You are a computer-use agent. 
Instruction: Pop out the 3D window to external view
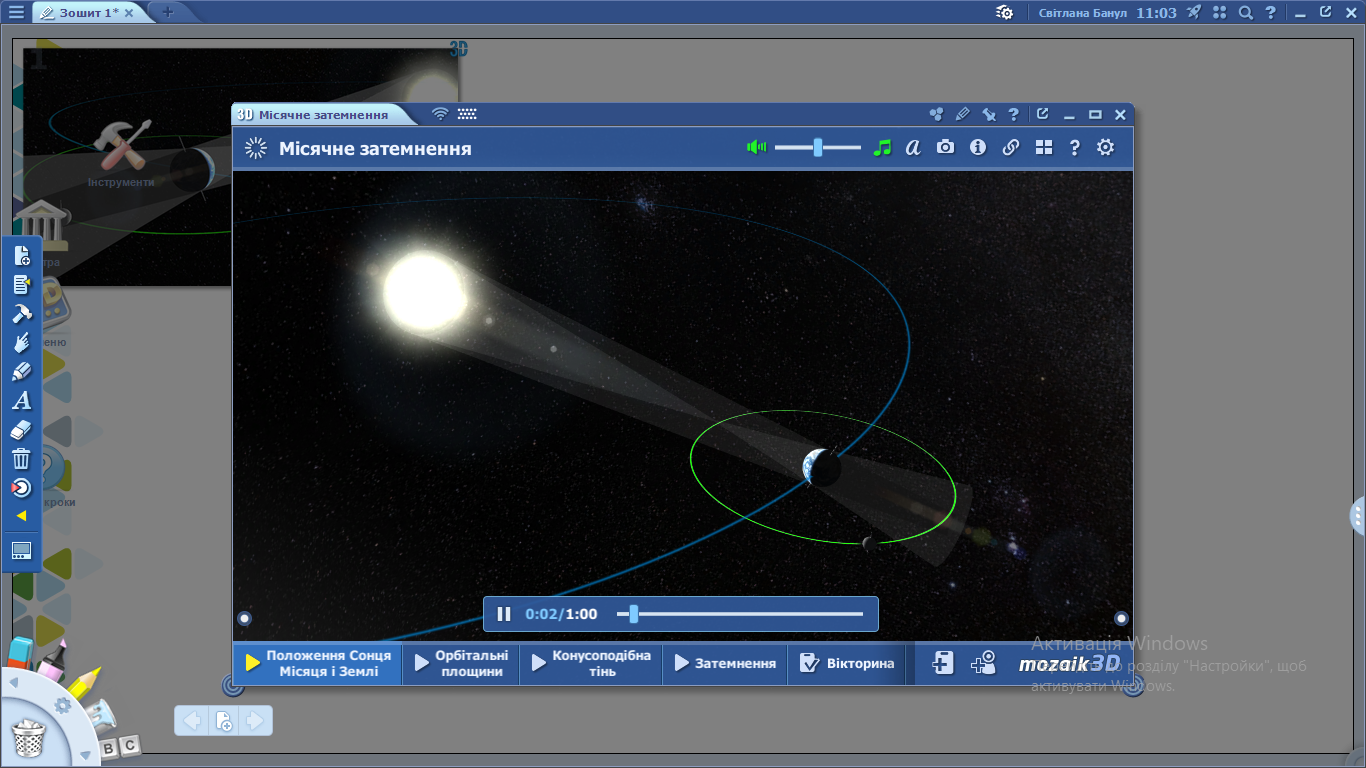click(x=1042, y=114)
